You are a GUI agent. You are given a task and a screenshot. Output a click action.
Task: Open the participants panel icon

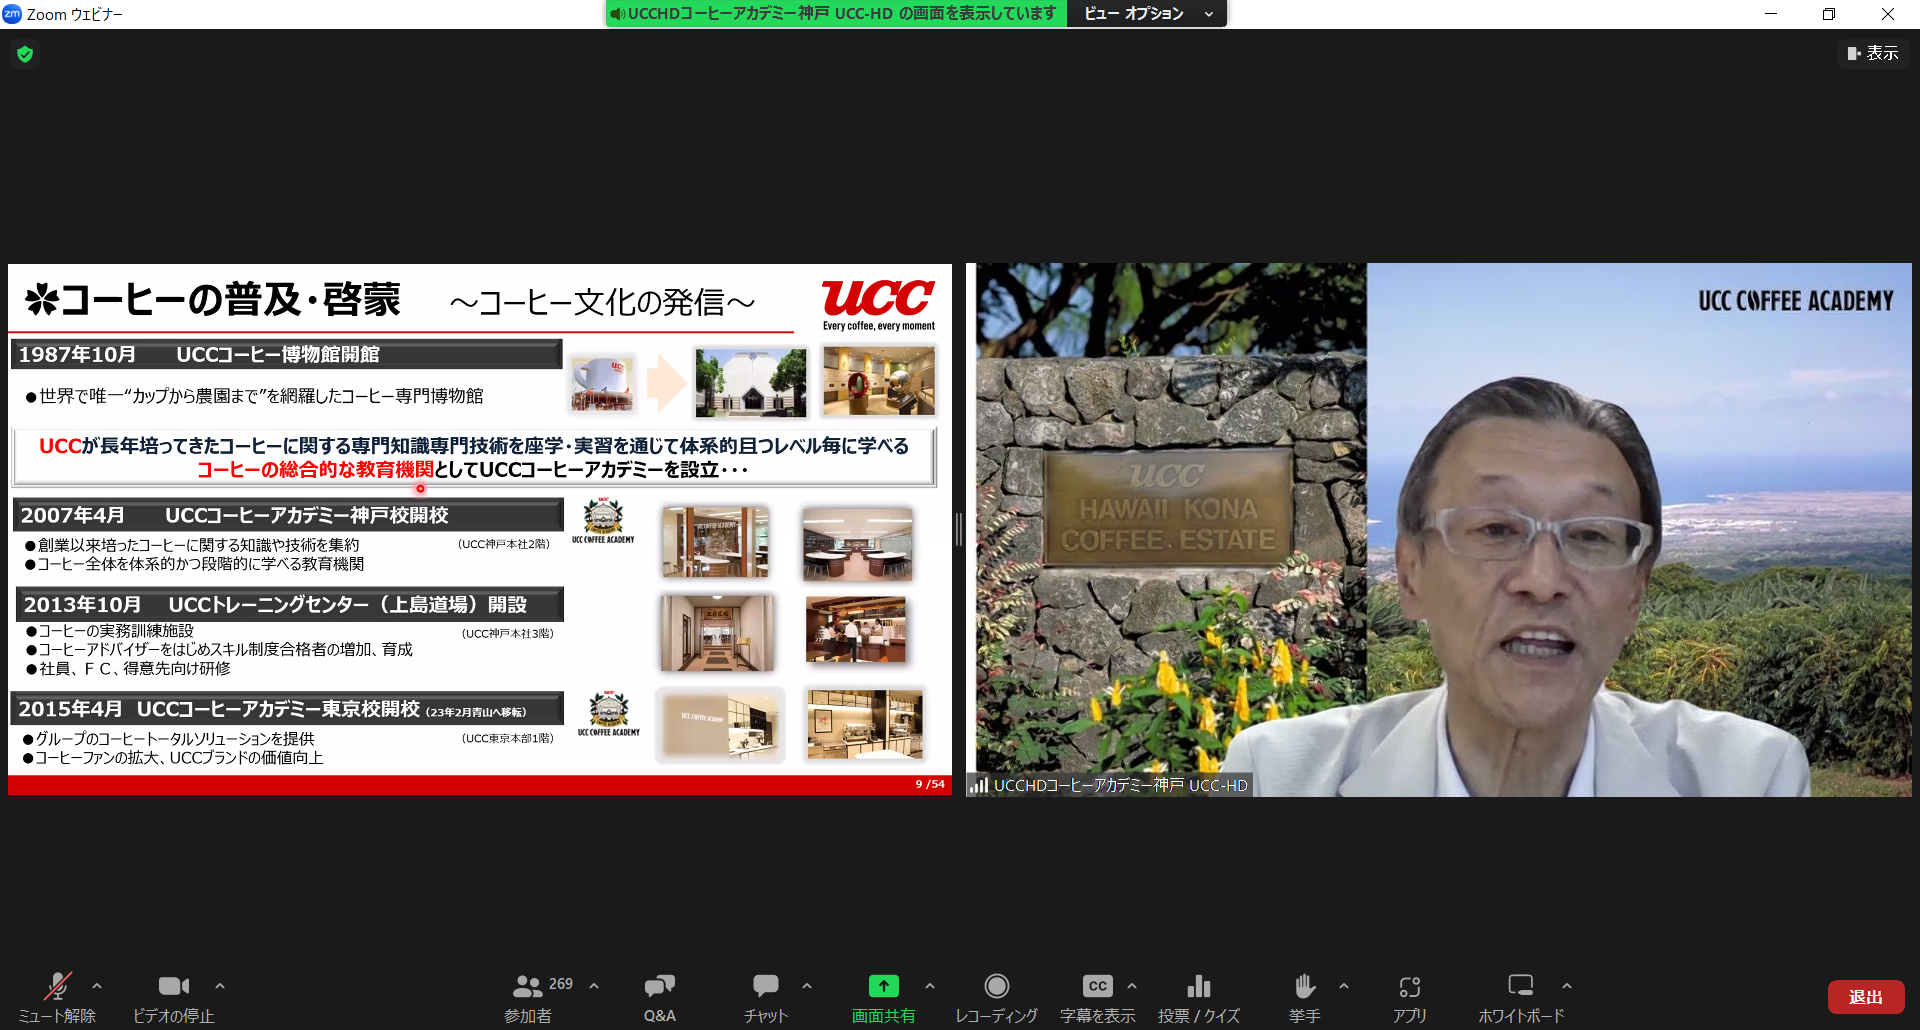pyautogui.click(x=527, y=986)
